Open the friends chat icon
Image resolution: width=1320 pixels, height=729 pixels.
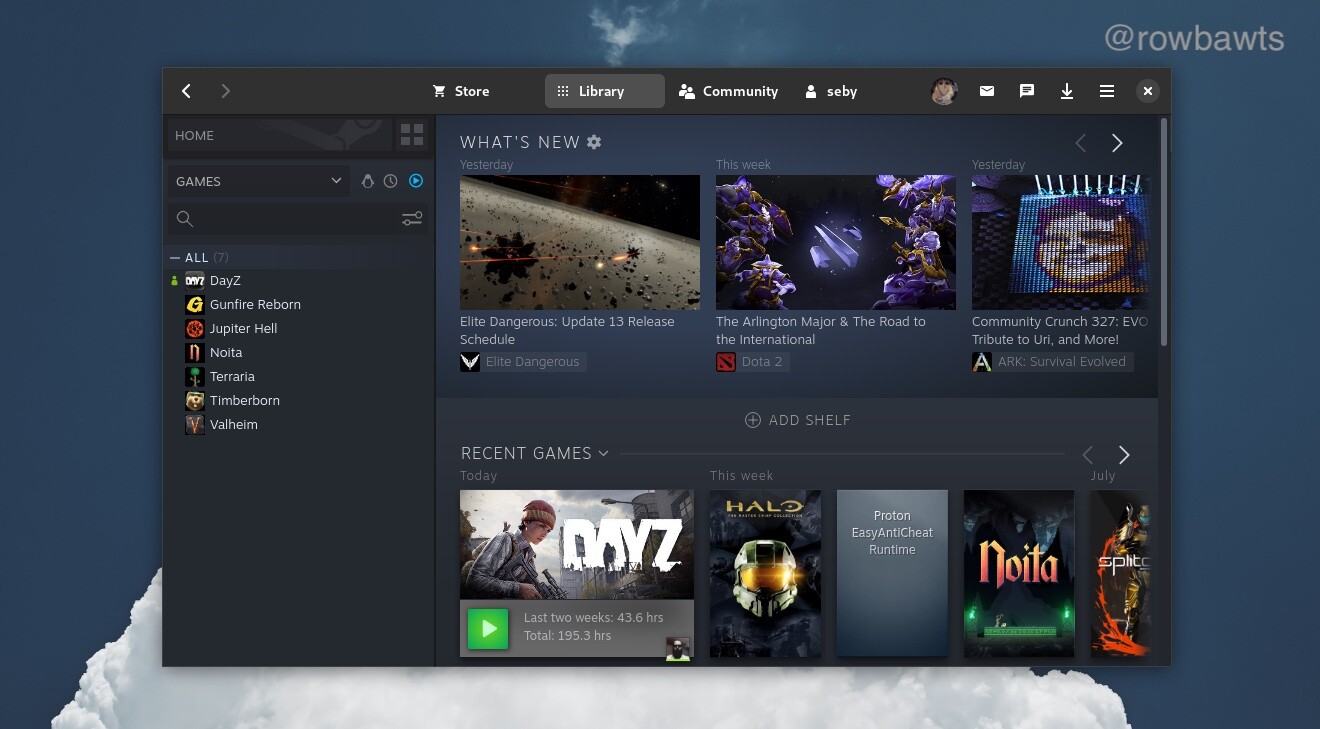[1026, 91]
